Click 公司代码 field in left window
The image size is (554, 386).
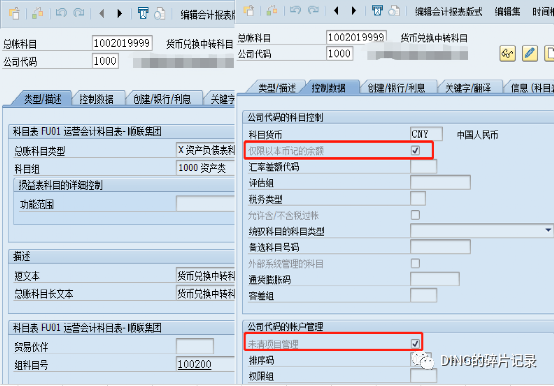point(105,61)
